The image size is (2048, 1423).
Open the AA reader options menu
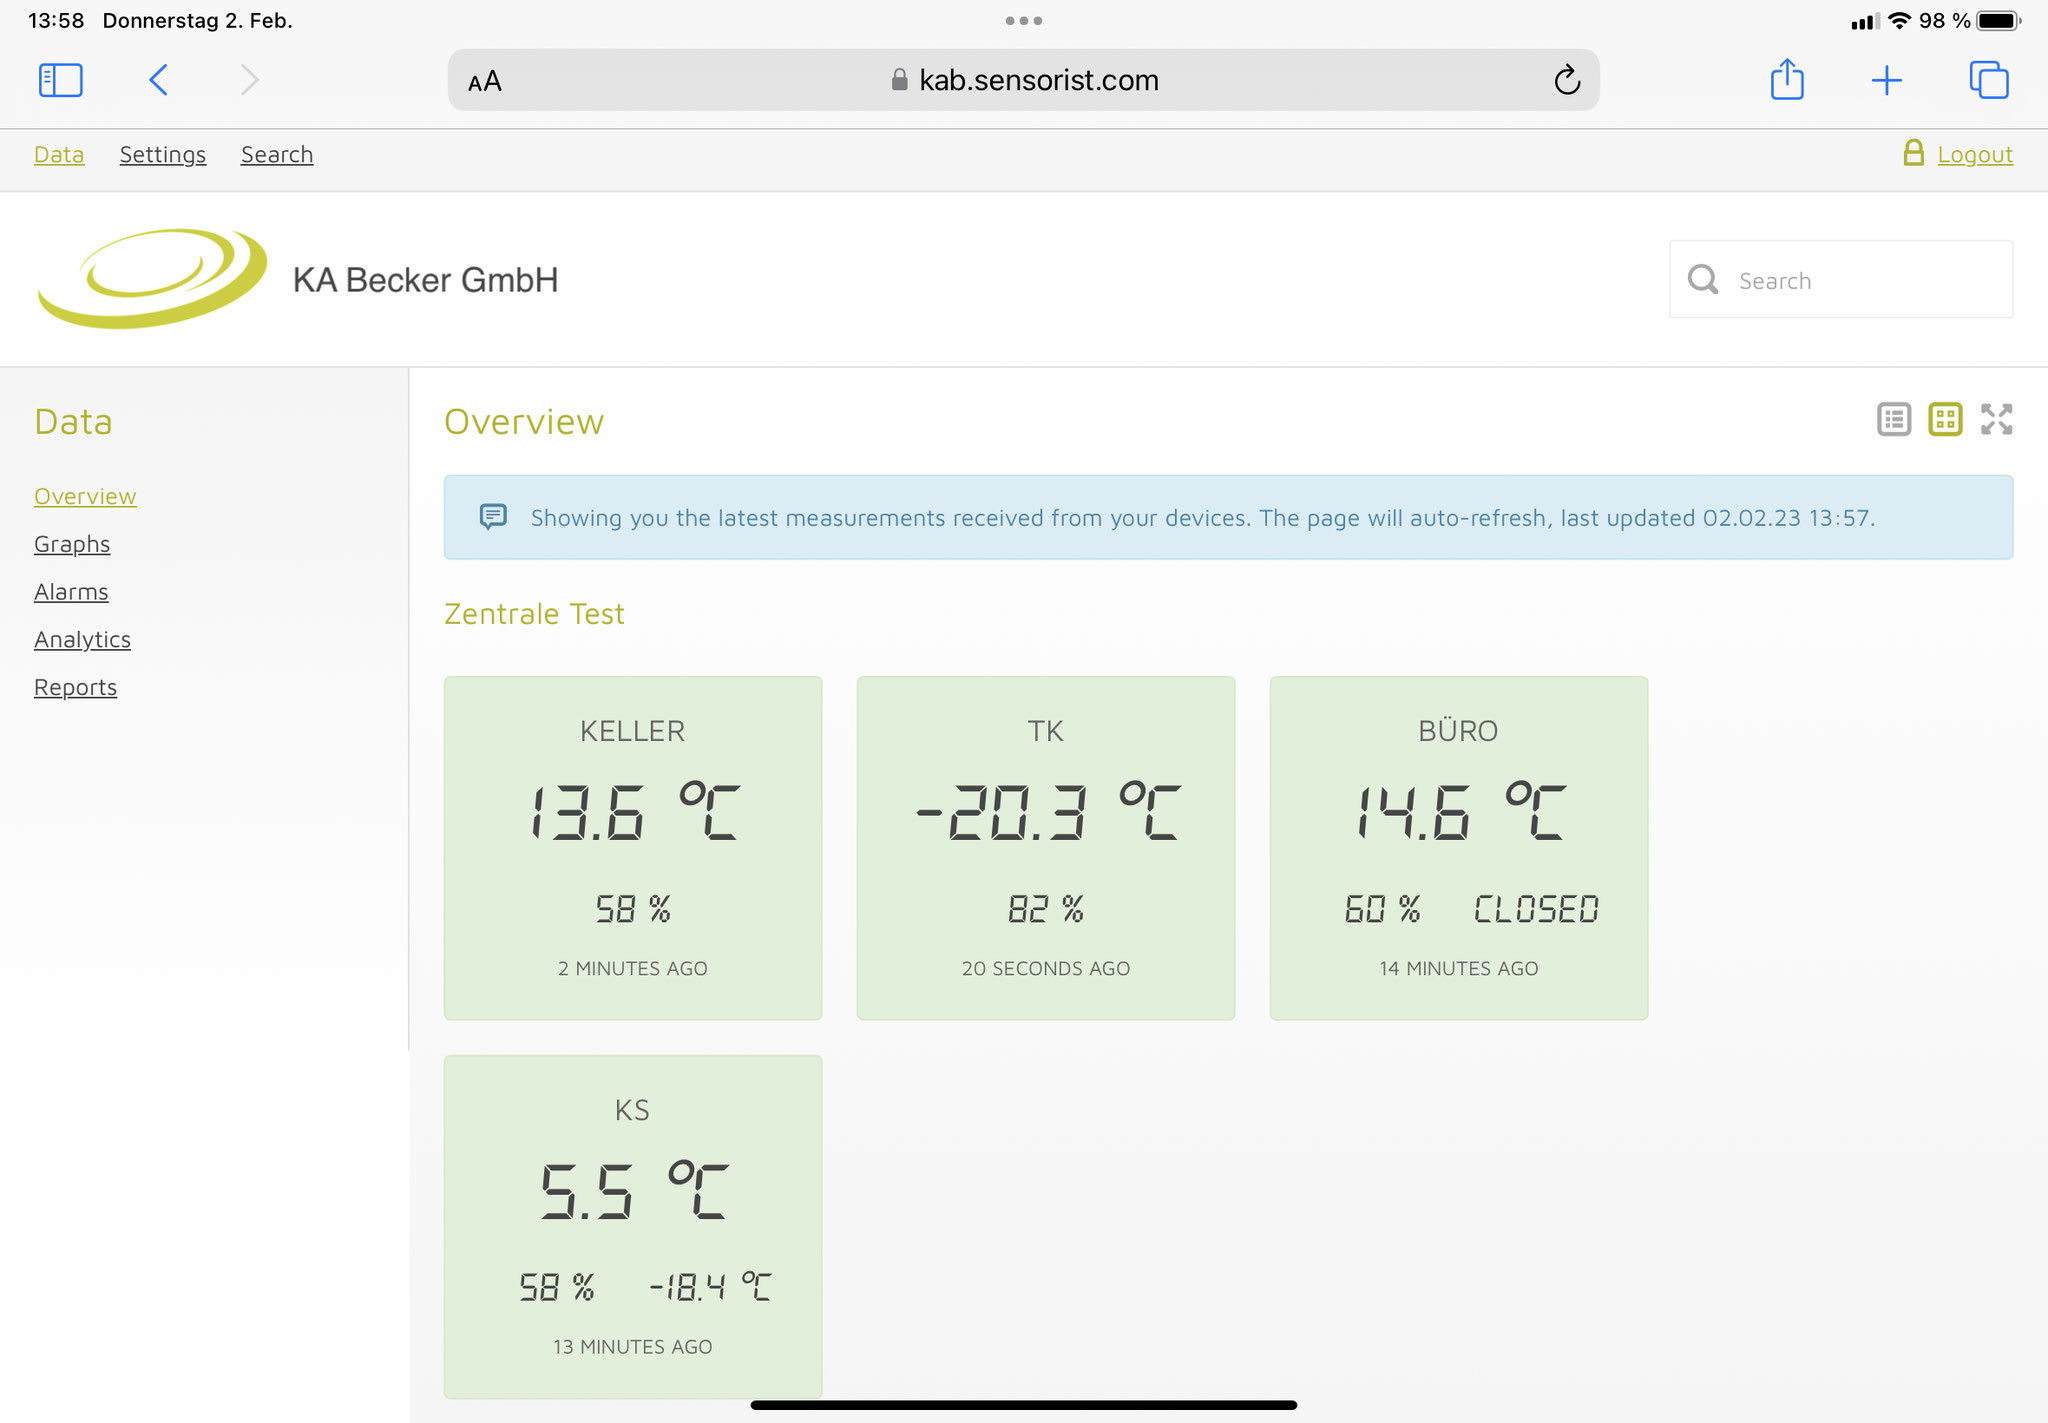point(485,81)
